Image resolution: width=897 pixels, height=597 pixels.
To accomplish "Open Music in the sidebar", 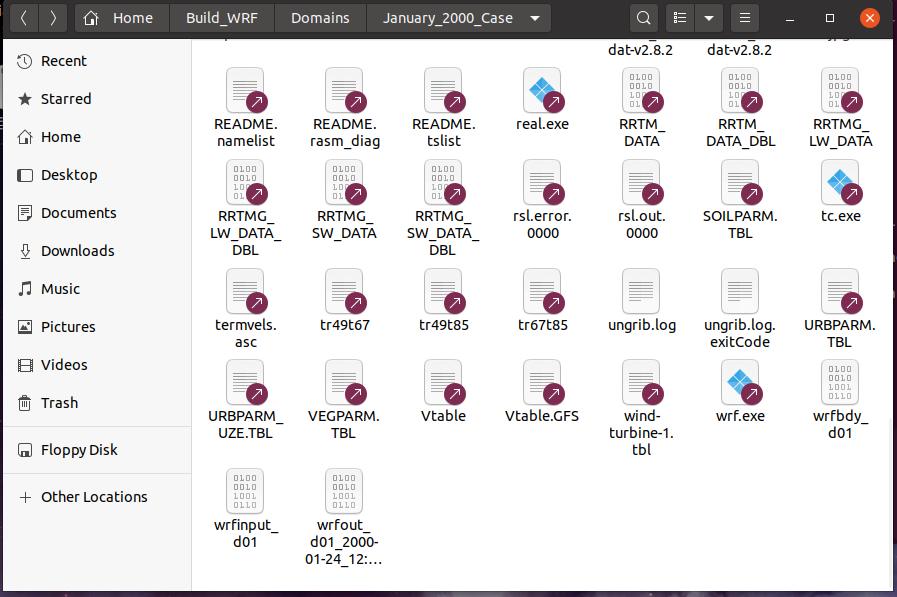I will [97, 289].
